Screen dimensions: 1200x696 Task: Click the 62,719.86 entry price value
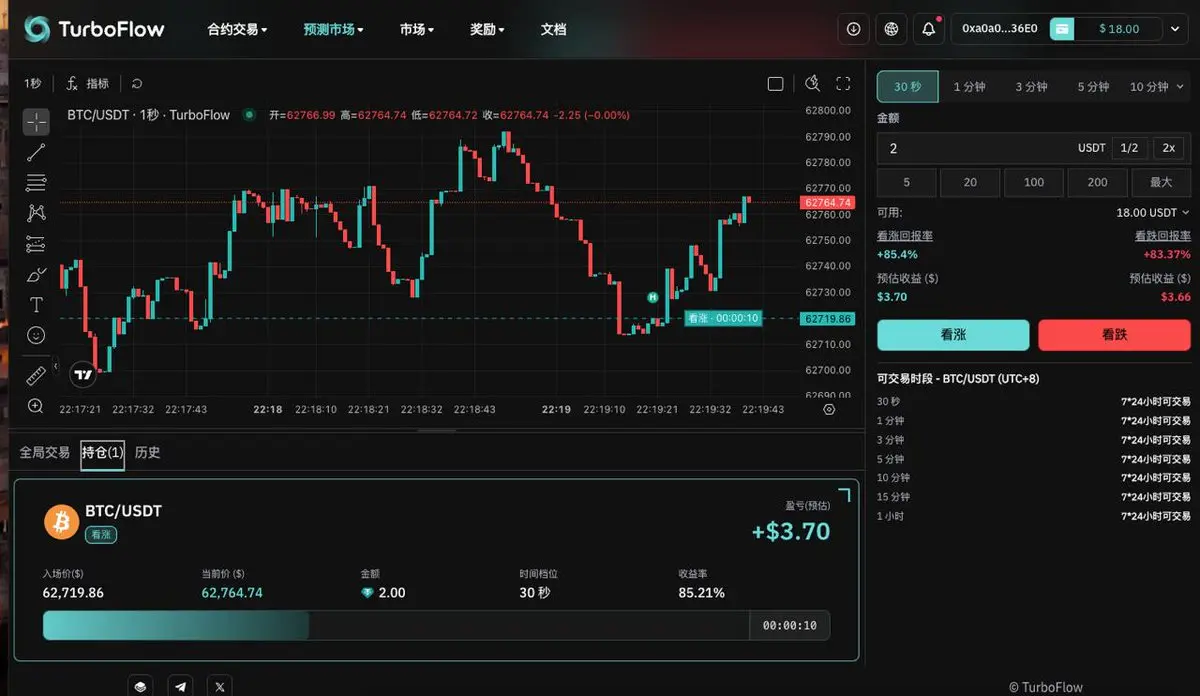(73, 593)
